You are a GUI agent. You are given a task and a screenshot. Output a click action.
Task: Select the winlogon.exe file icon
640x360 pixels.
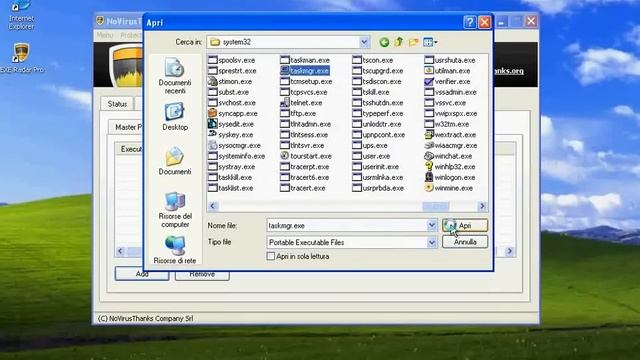(x=429, y=177)
